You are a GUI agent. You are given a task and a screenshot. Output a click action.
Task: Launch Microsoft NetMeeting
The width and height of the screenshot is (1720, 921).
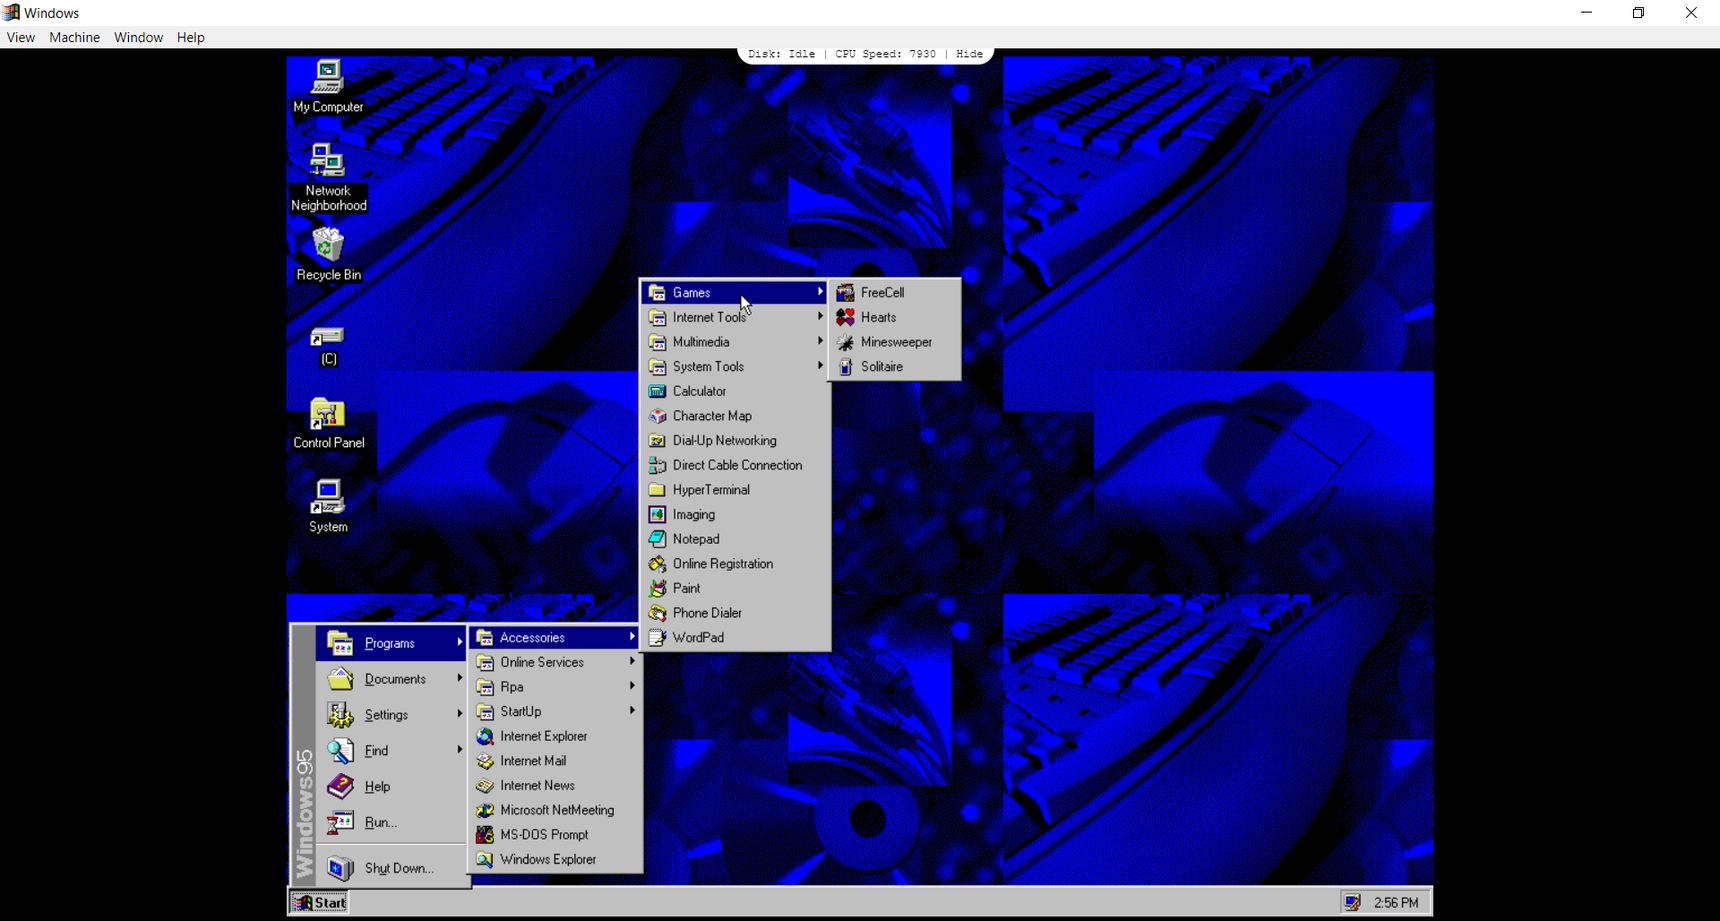click(555, 810)
